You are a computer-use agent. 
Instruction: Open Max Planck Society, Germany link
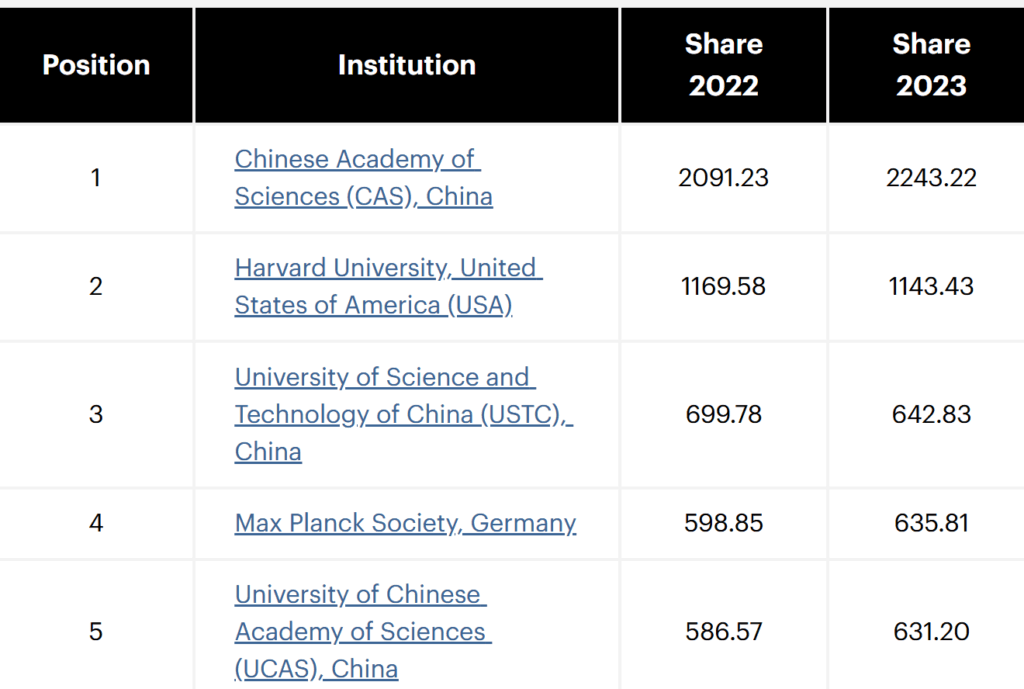tap(405, 523)
